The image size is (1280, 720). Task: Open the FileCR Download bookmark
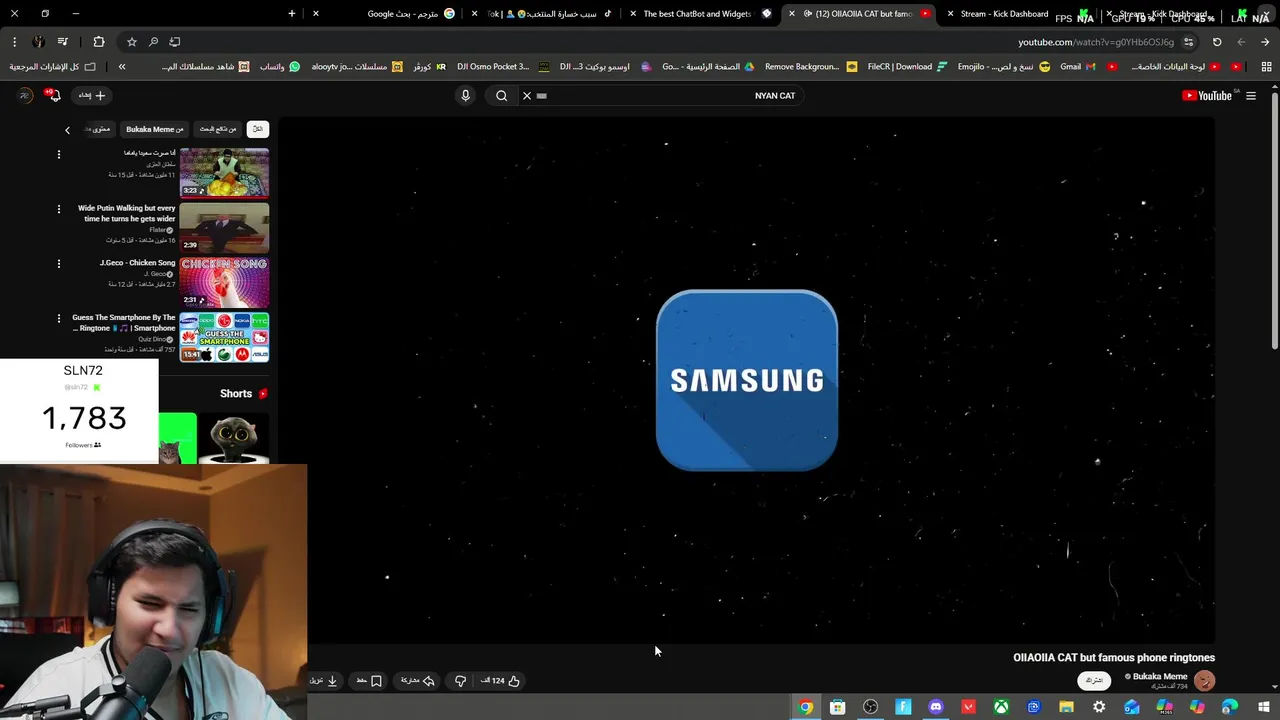click(906, 67)
